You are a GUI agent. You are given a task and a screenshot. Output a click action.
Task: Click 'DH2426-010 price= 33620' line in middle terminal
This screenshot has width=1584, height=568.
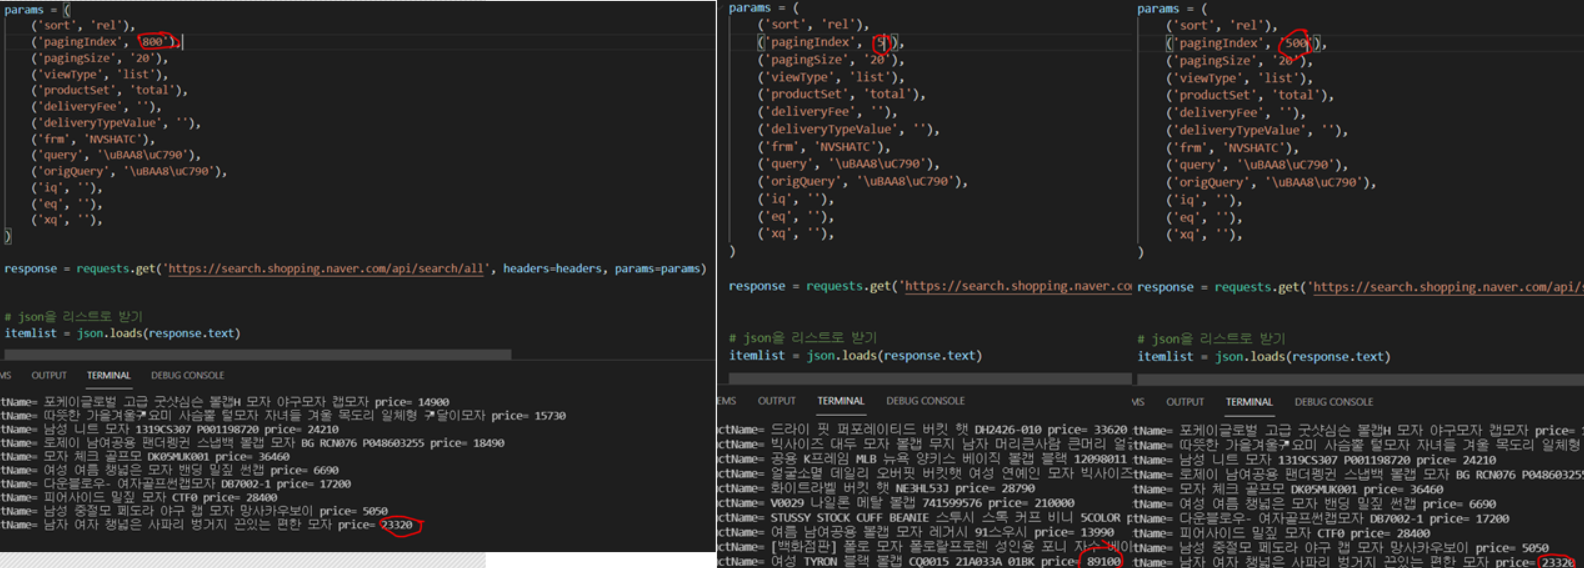(922, 430)
